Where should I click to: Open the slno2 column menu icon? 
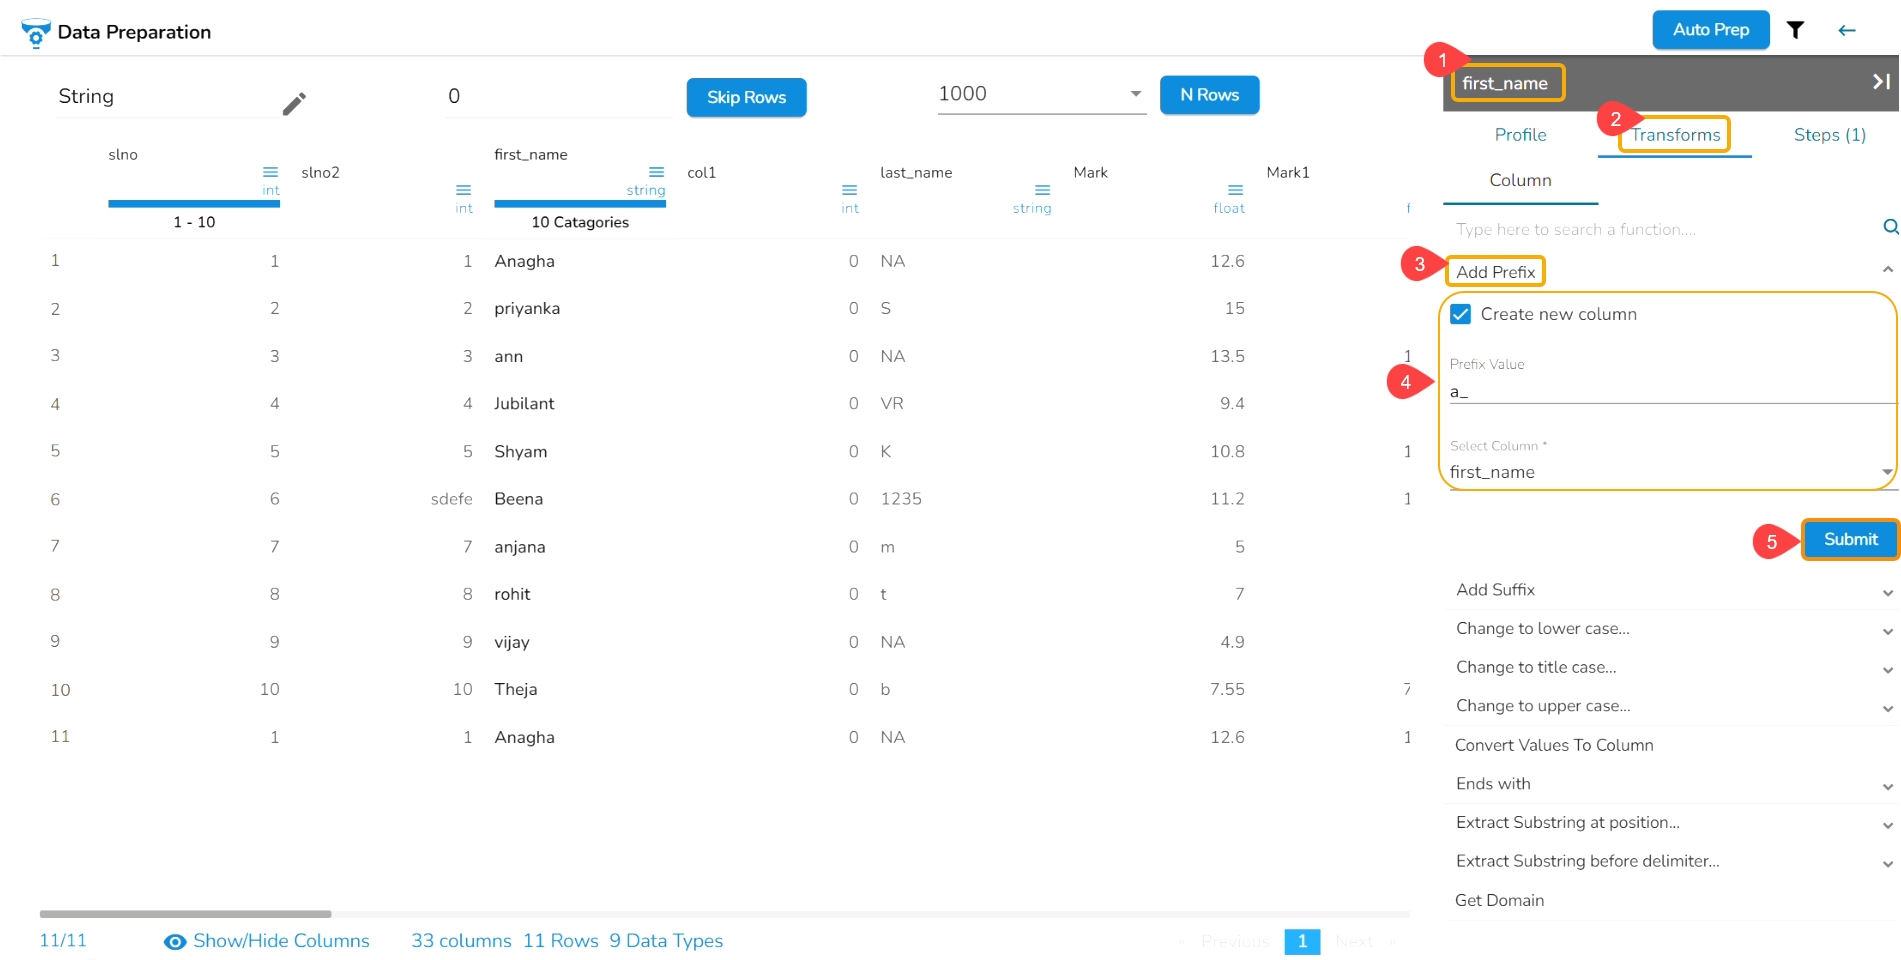click(x=463, y=190)
